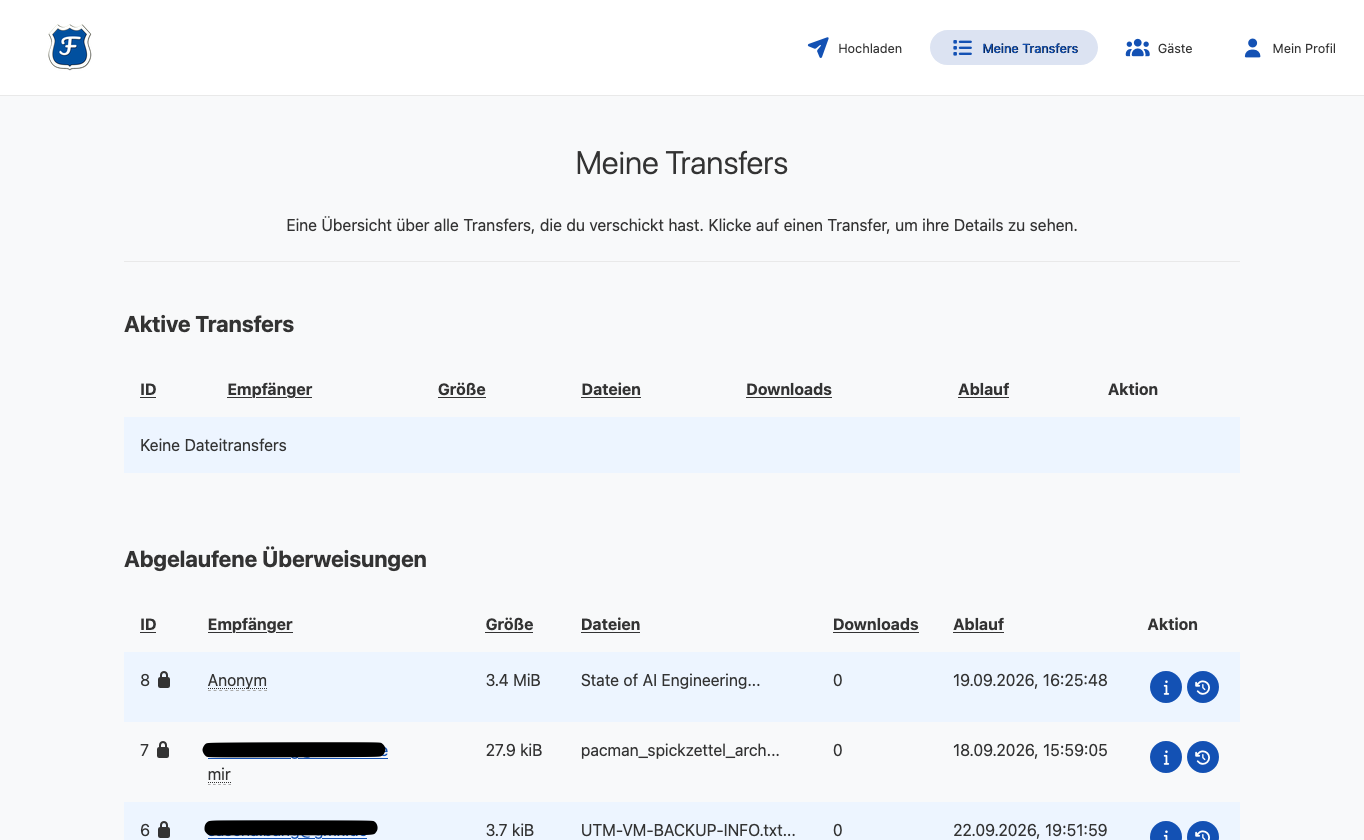The image size is (1364, 840).
Task: Show info for transfer 8
Action: (1166, 687)
